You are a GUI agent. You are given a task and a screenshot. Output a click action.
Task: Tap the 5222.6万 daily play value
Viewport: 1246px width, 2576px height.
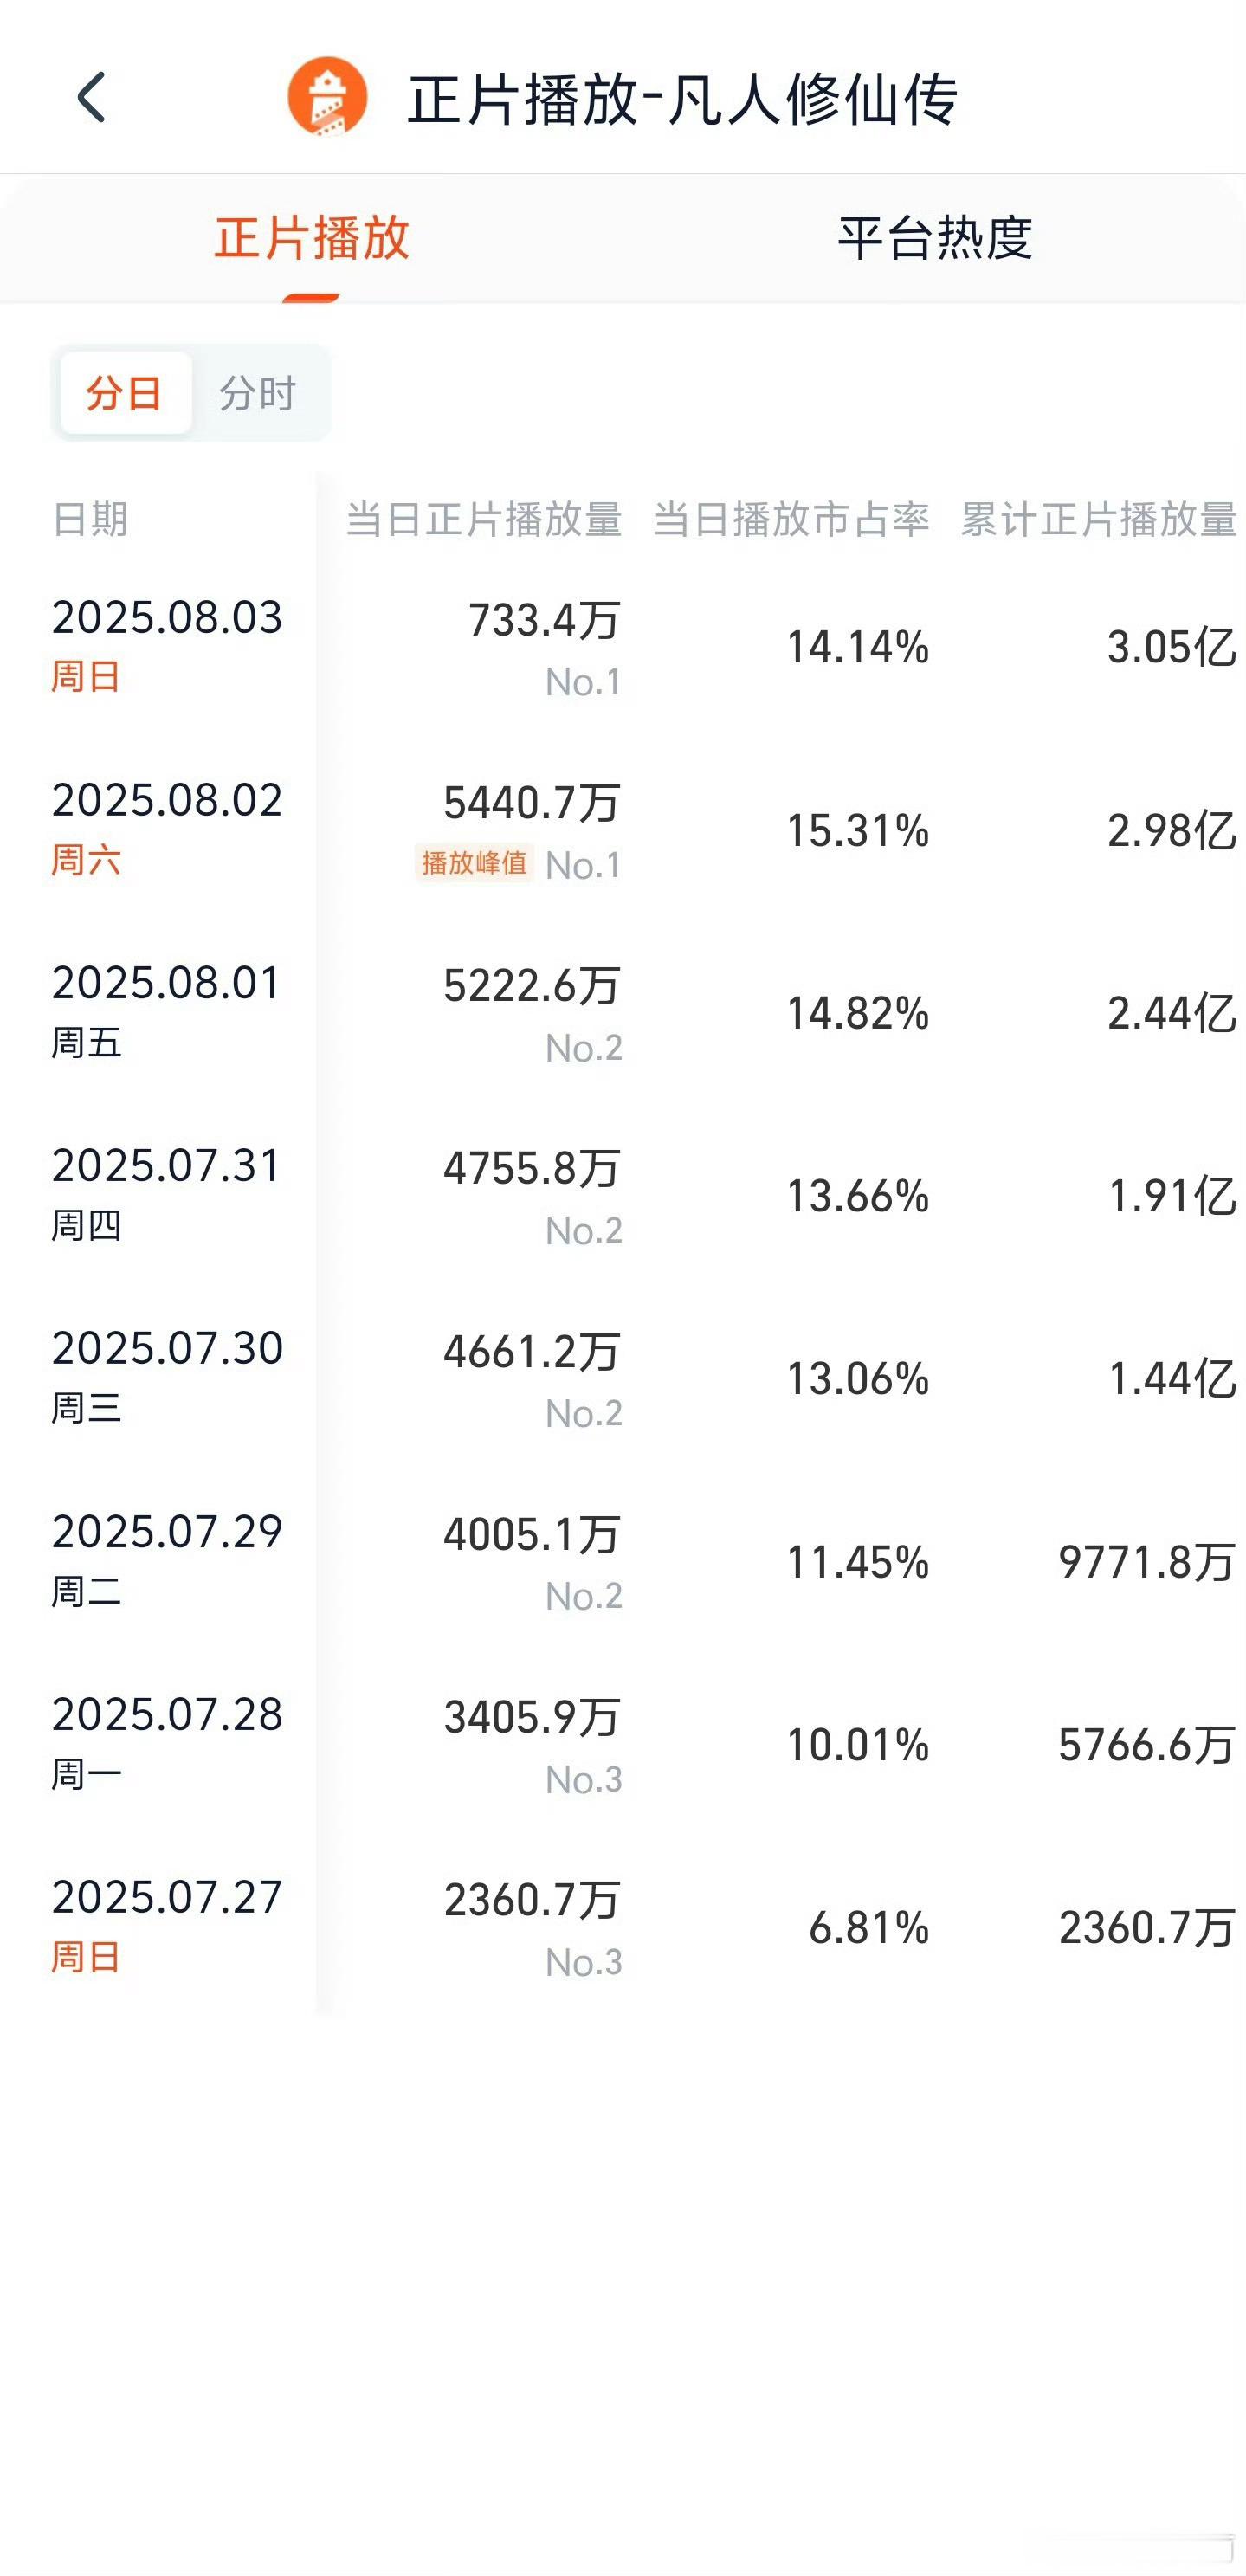[x=532, y=986]
